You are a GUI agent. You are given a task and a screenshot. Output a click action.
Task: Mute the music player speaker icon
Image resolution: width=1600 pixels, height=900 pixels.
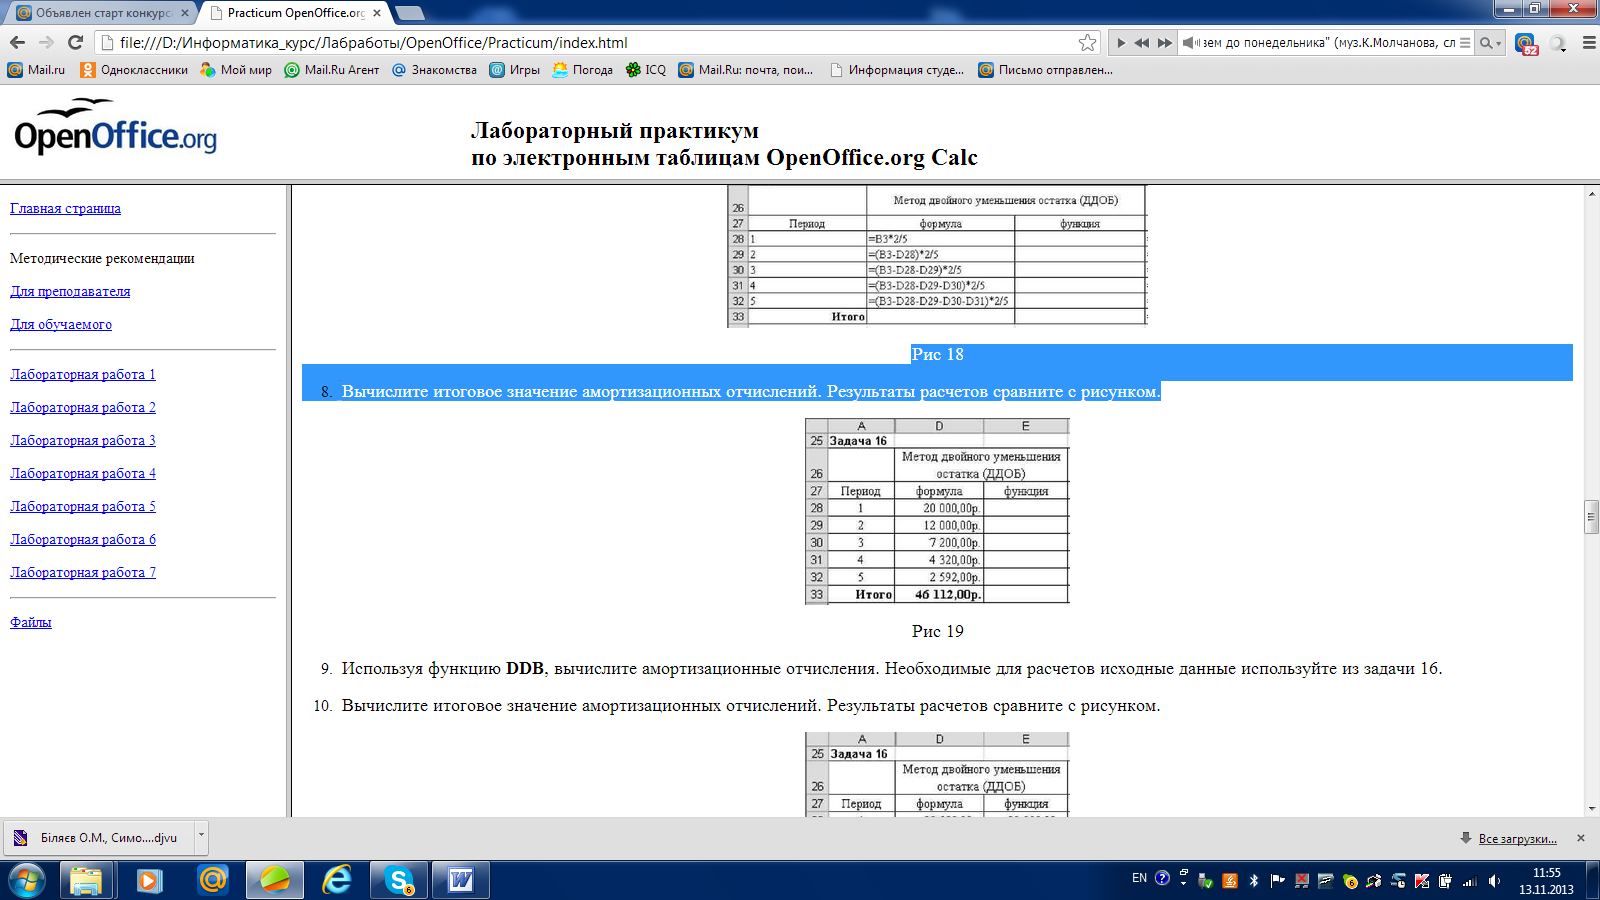[x=1190, y=43]
